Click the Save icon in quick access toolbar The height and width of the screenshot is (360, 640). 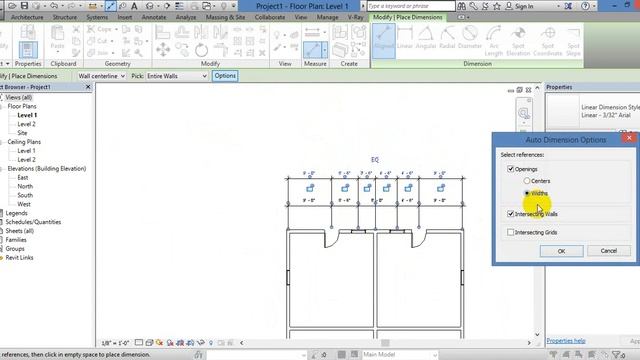tap(24, 6)
